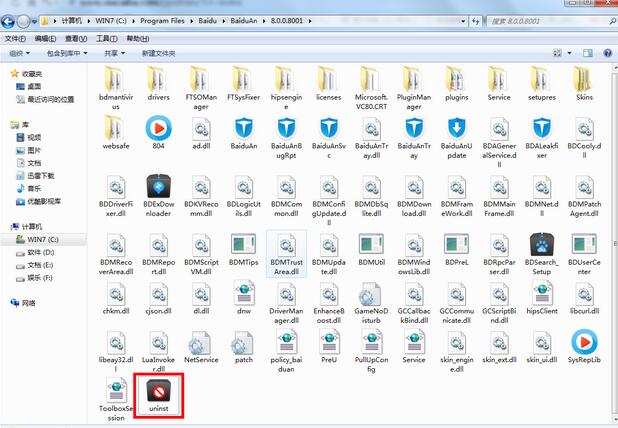Select the 804 media file icon
The width and height of the screenshot is (618, 428).
click(158, 128)
